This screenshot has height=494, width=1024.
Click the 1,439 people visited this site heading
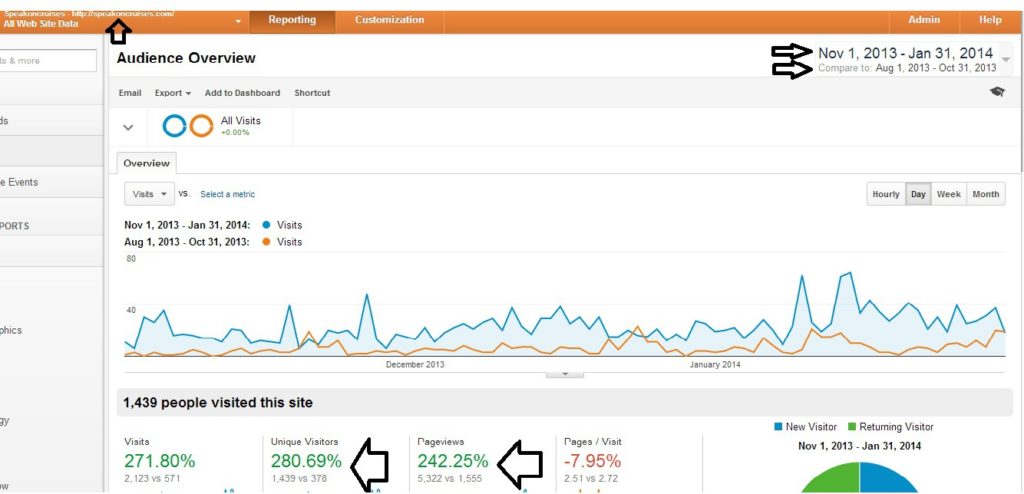218,403
